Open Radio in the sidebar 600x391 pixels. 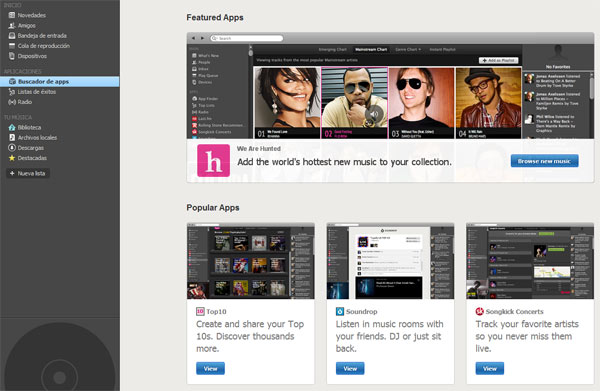tap(20, 102)
